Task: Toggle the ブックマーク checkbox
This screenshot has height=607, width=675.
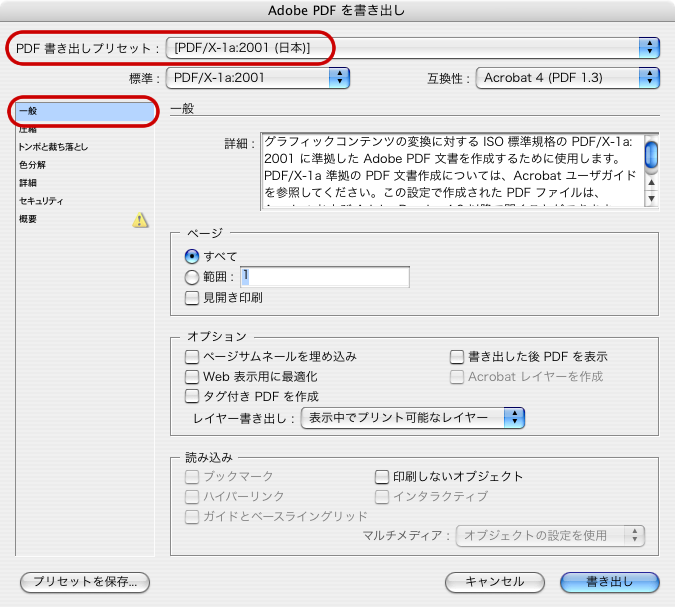Action: 192,477
